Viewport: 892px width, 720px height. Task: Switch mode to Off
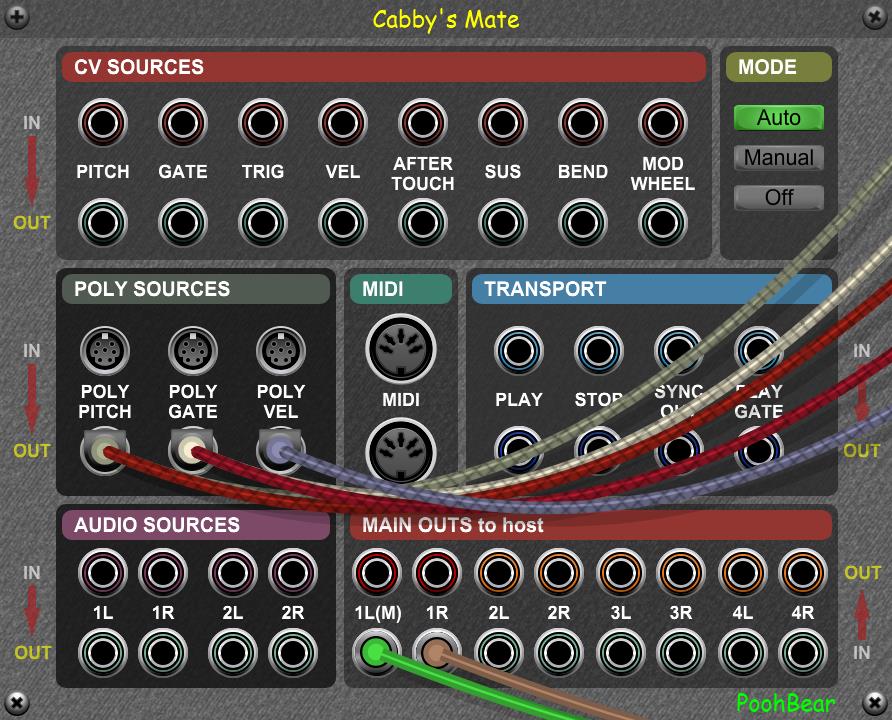(778, 197)
